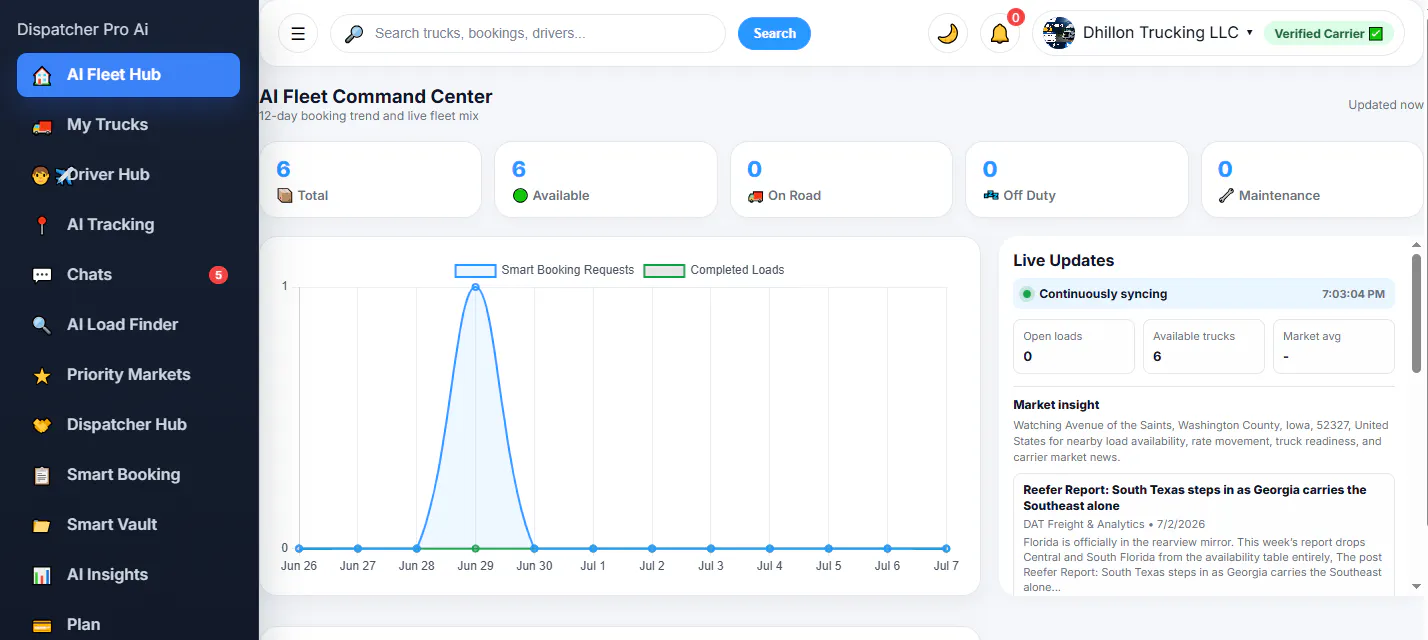Image resolution: width=1428 pixels, height=640 pixels.
Task: Click the Dispatcher Pro Ai title
Action: tap(83, 29)
